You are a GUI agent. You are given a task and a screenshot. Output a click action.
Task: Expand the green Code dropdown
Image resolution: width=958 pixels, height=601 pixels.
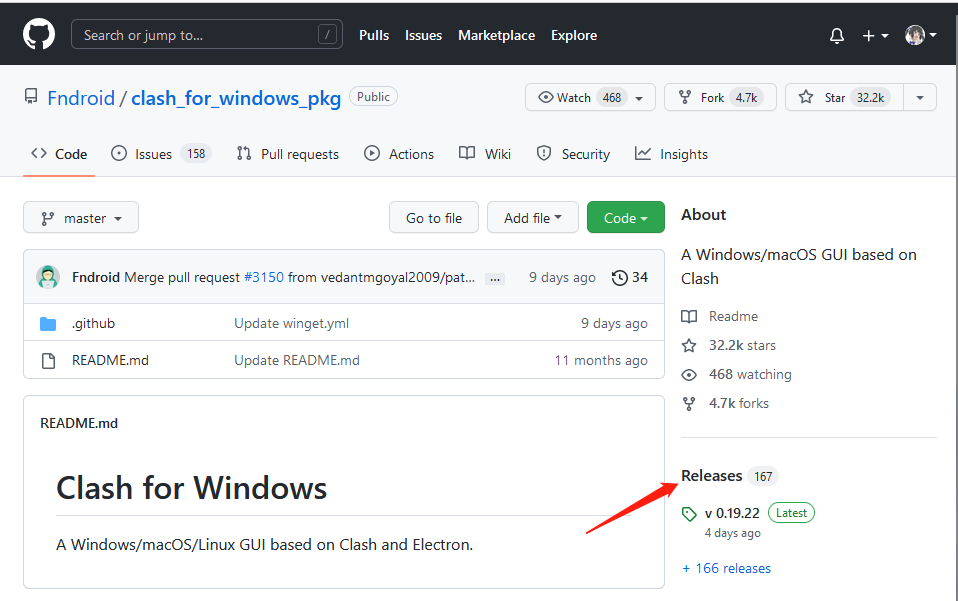625,218
